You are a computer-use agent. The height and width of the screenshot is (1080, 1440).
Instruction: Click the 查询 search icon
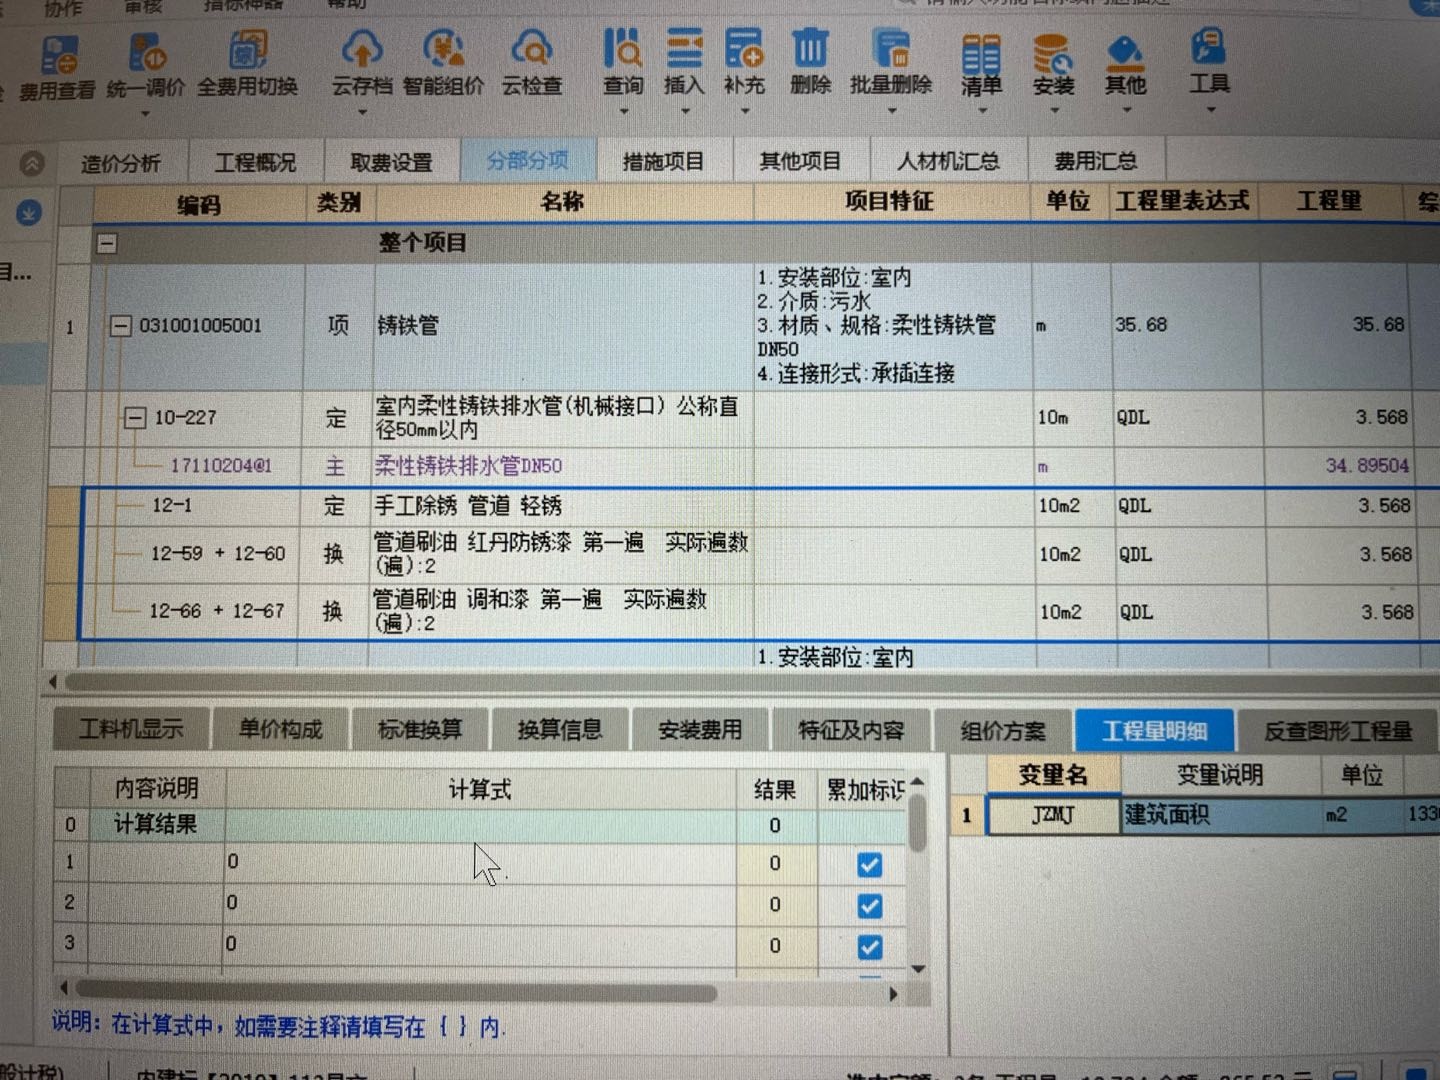click(622, 48)
